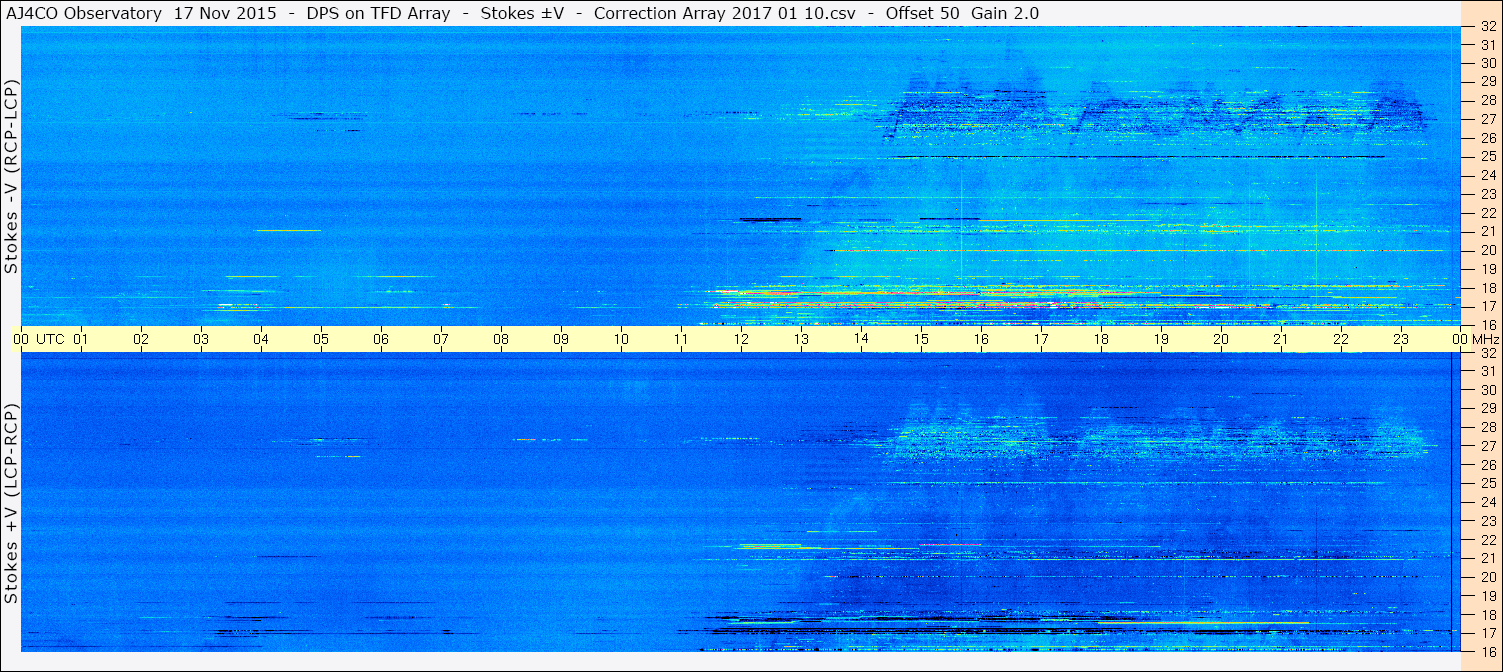Screen dimensions: 1503x672
Task: Click the 'Stokes -V (RCP-LCP)' axis label
Action: click(12, 178)
